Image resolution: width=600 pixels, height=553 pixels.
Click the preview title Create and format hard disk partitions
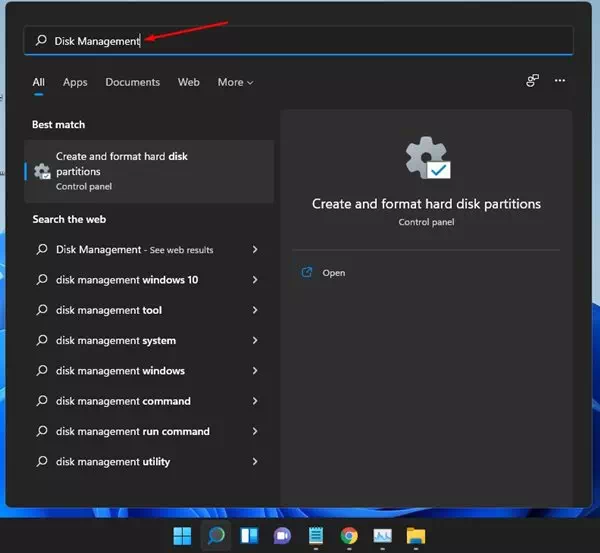(426, 204)
